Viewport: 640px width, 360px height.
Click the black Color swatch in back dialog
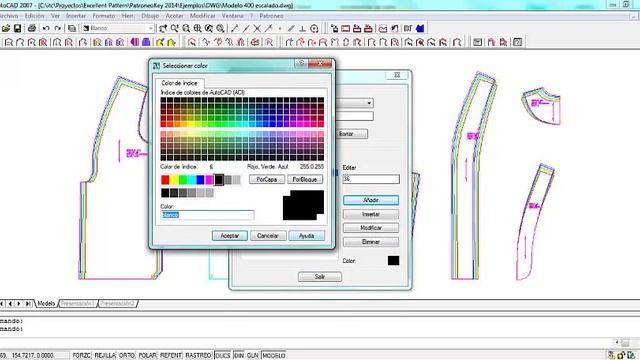click(393, 260)
